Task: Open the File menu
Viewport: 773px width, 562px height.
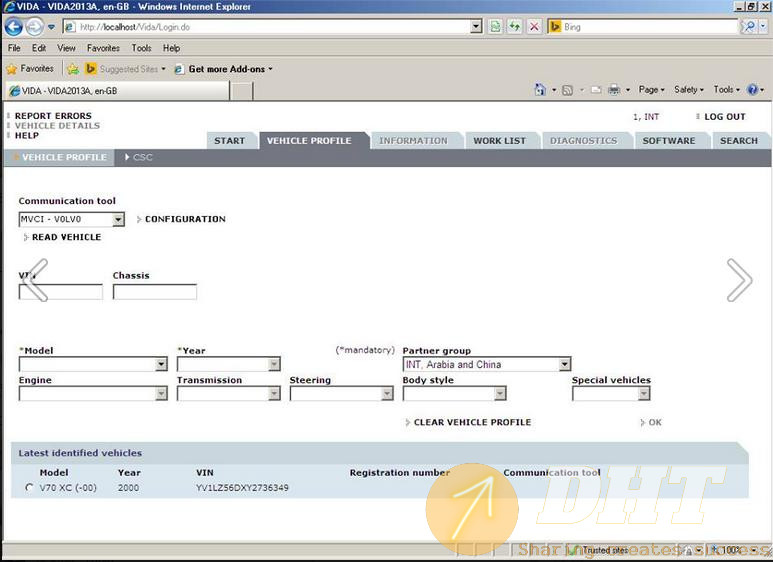Action: pyautogui.click(x=14, y=48)
